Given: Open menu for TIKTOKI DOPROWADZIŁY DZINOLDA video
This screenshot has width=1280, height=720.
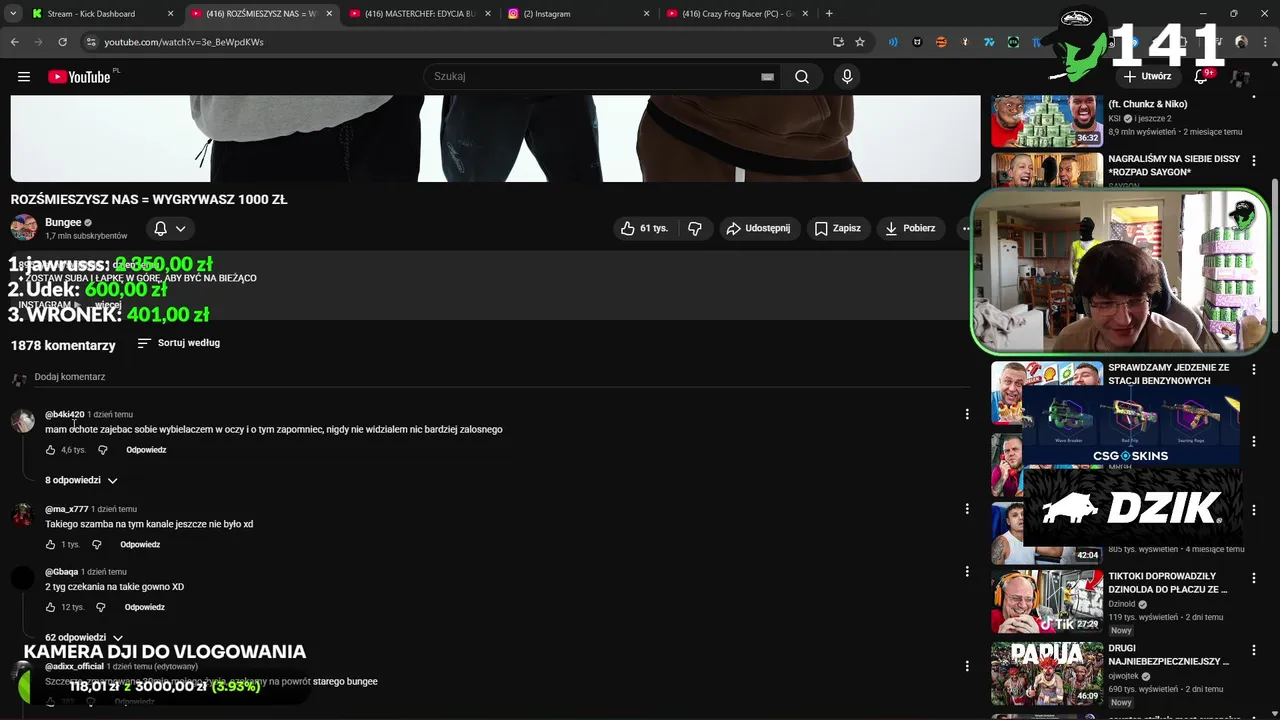Looking at the screenshot, I should pos(1254,577).
